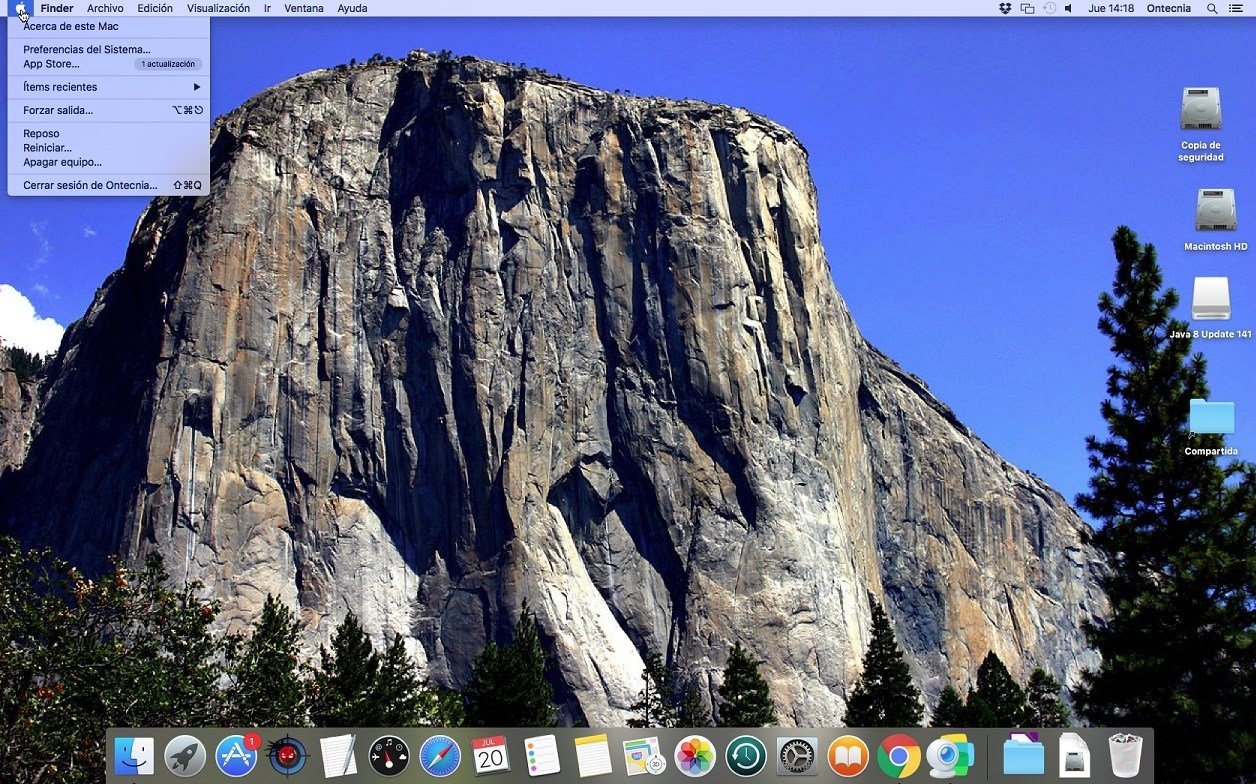Open Notification Center from the menu bar
Viewport: 1256px width, 784px height.
1240,9
